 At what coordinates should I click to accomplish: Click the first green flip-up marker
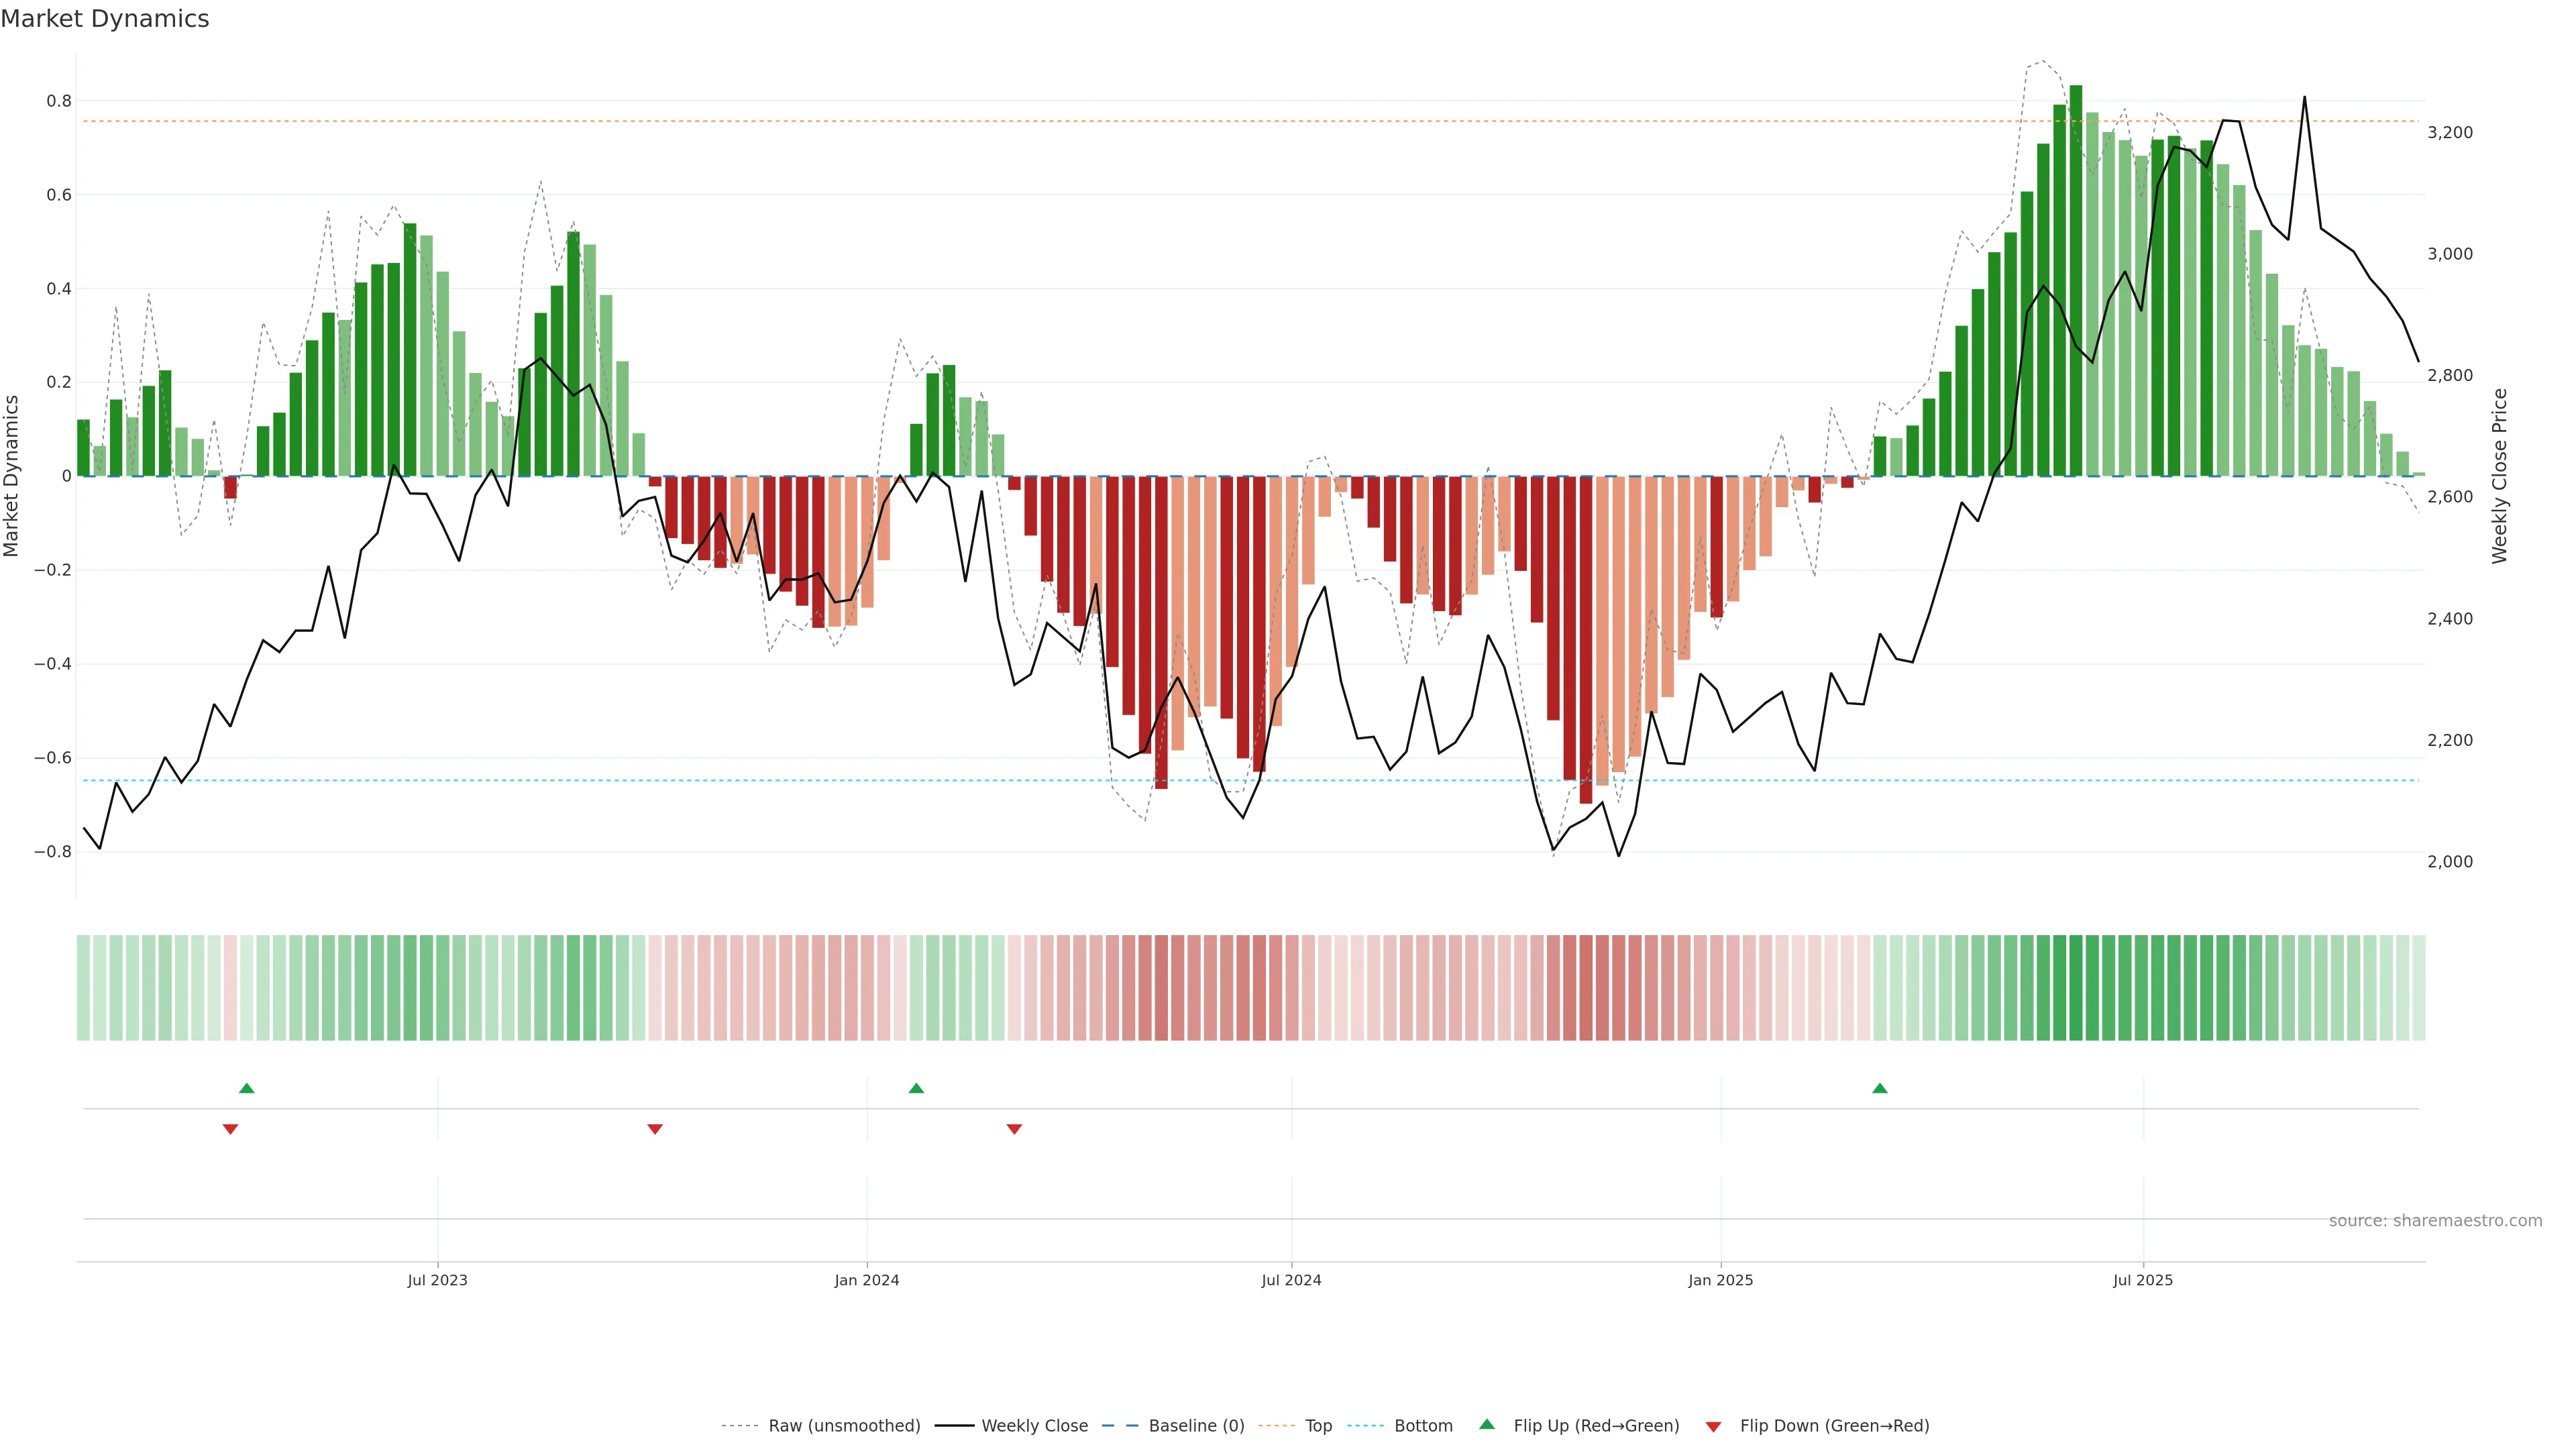pos(247,1088)
